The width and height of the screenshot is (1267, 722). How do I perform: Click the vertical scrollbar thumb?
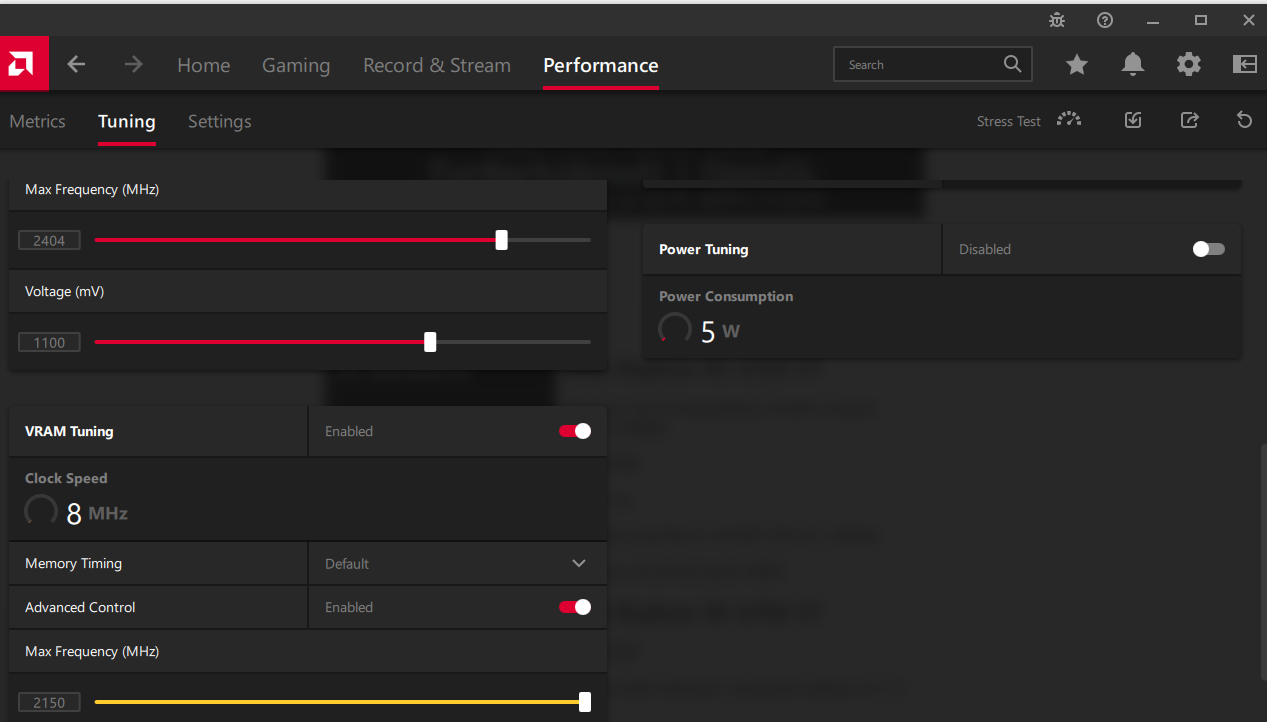tap(1263, 560)
